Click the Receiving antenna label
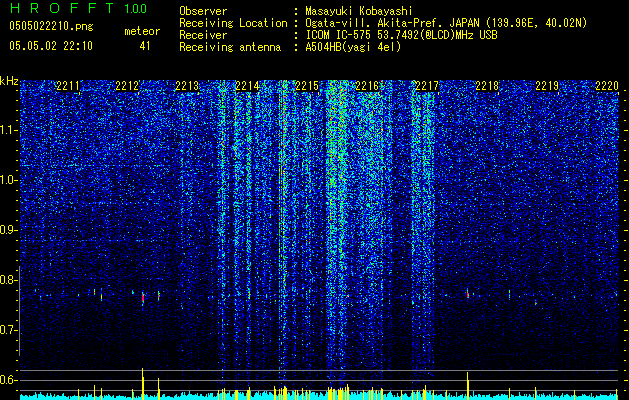This screenshot has width=629, height=400. pyautogui.click(x=230, y=47)
